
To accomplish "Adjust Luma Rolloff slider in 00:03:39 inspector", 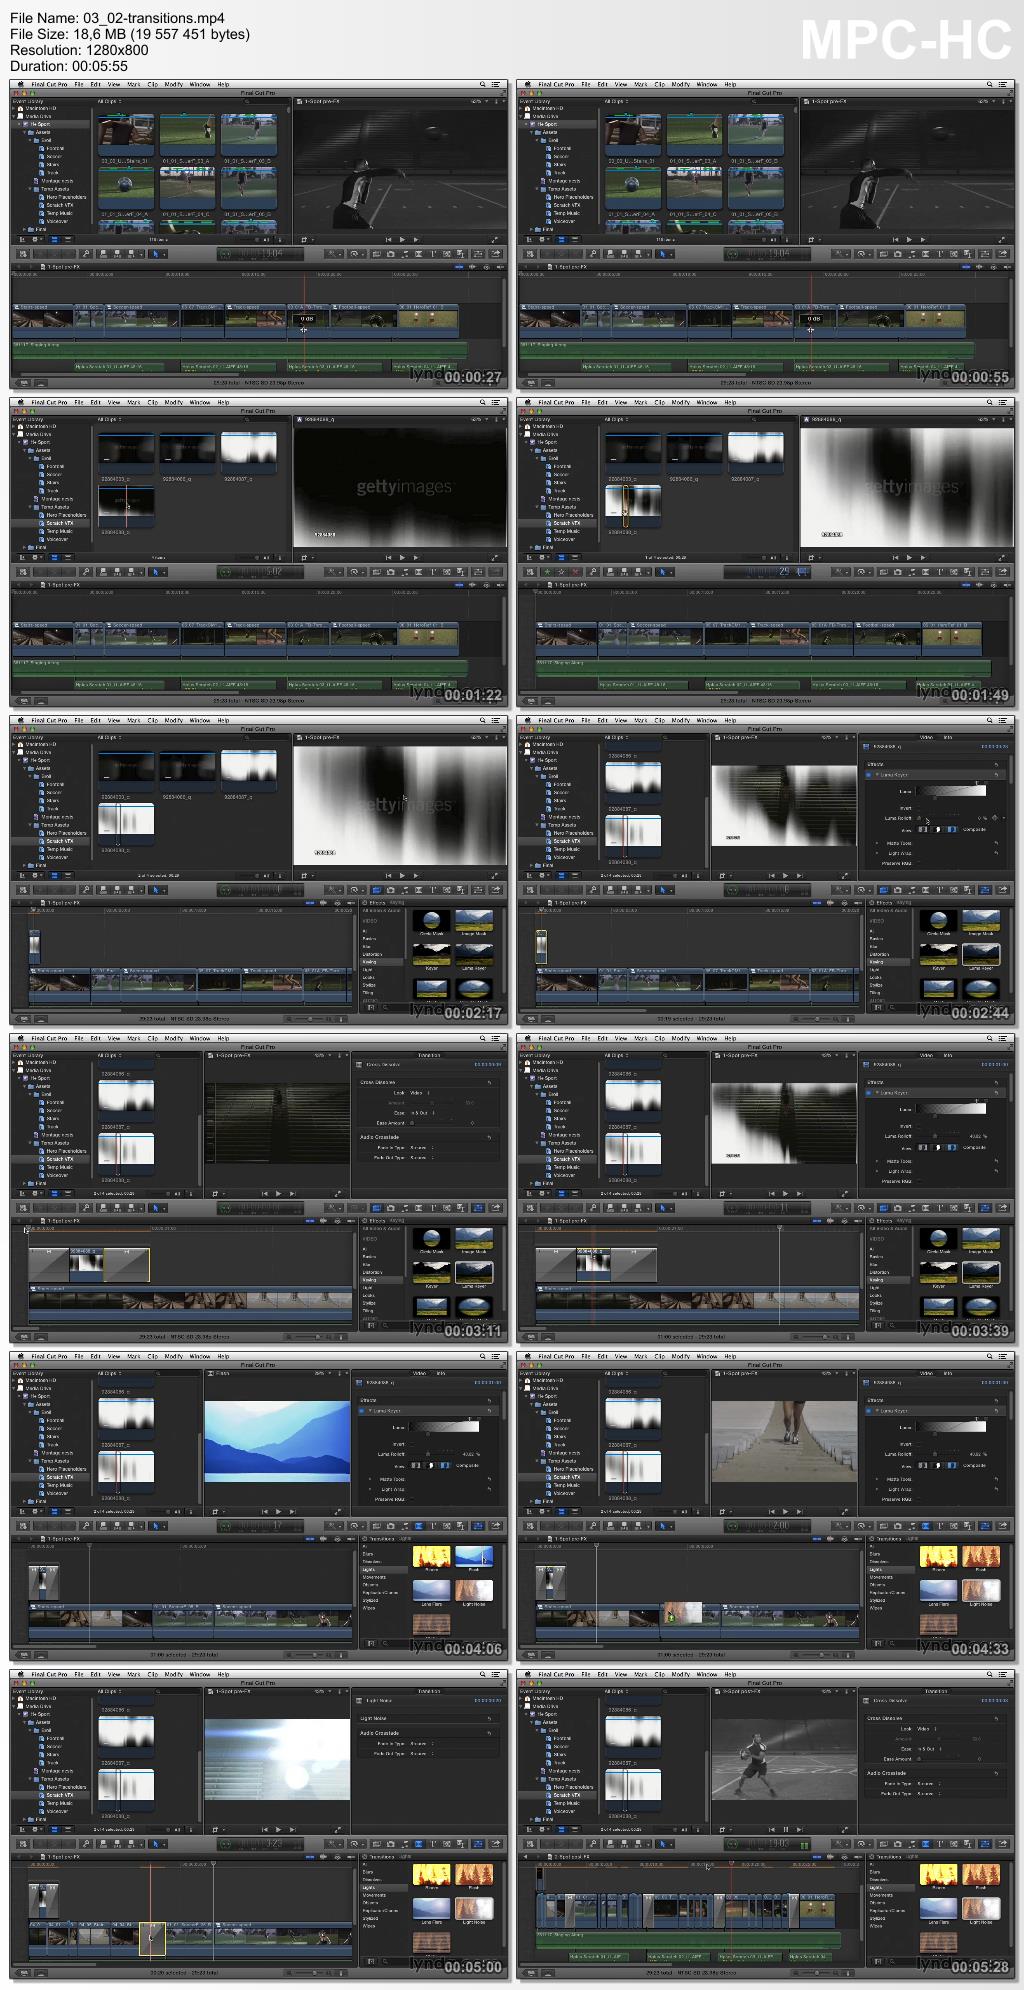I will 935,1136.
